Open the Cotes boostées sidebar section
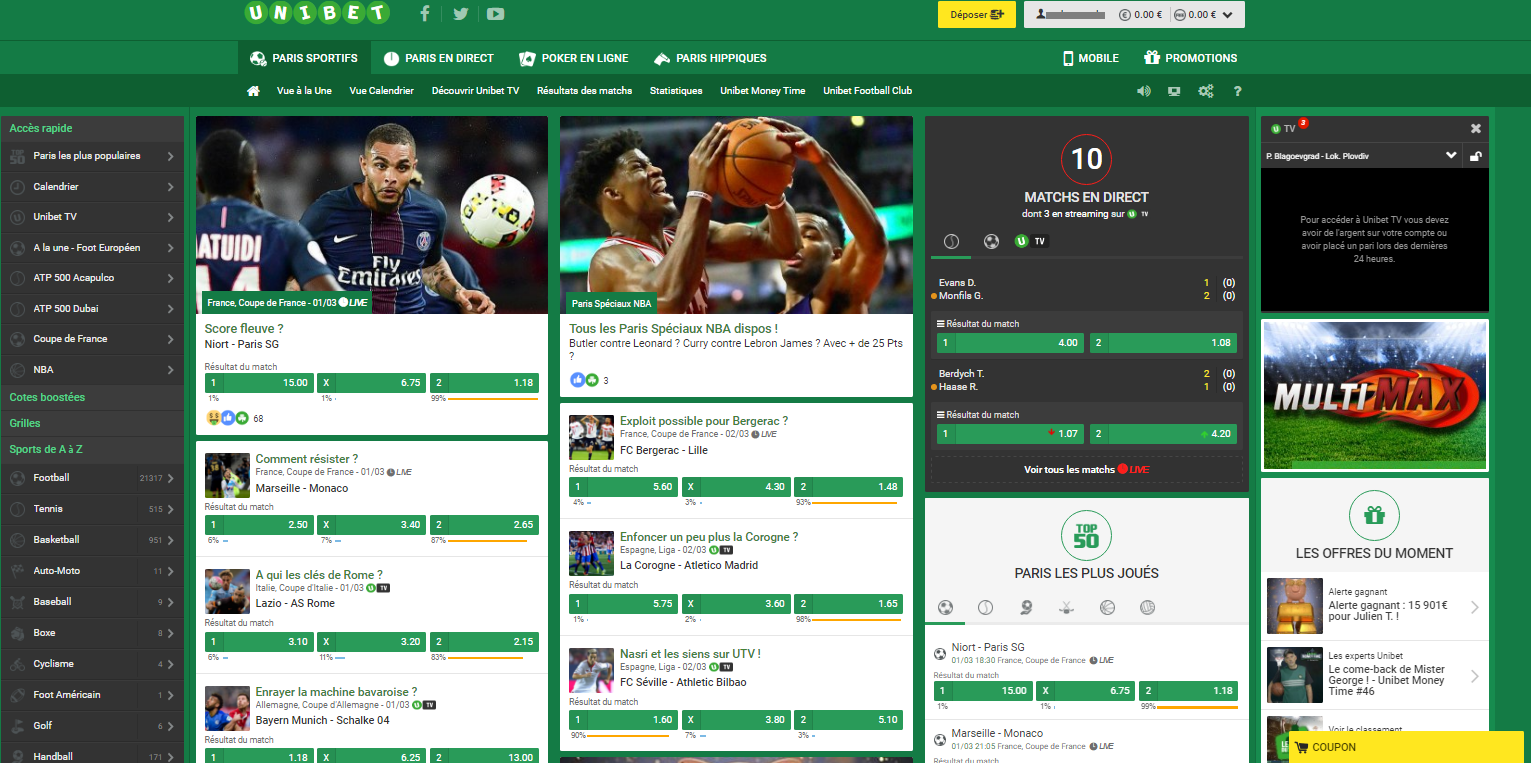 point(92,397)
